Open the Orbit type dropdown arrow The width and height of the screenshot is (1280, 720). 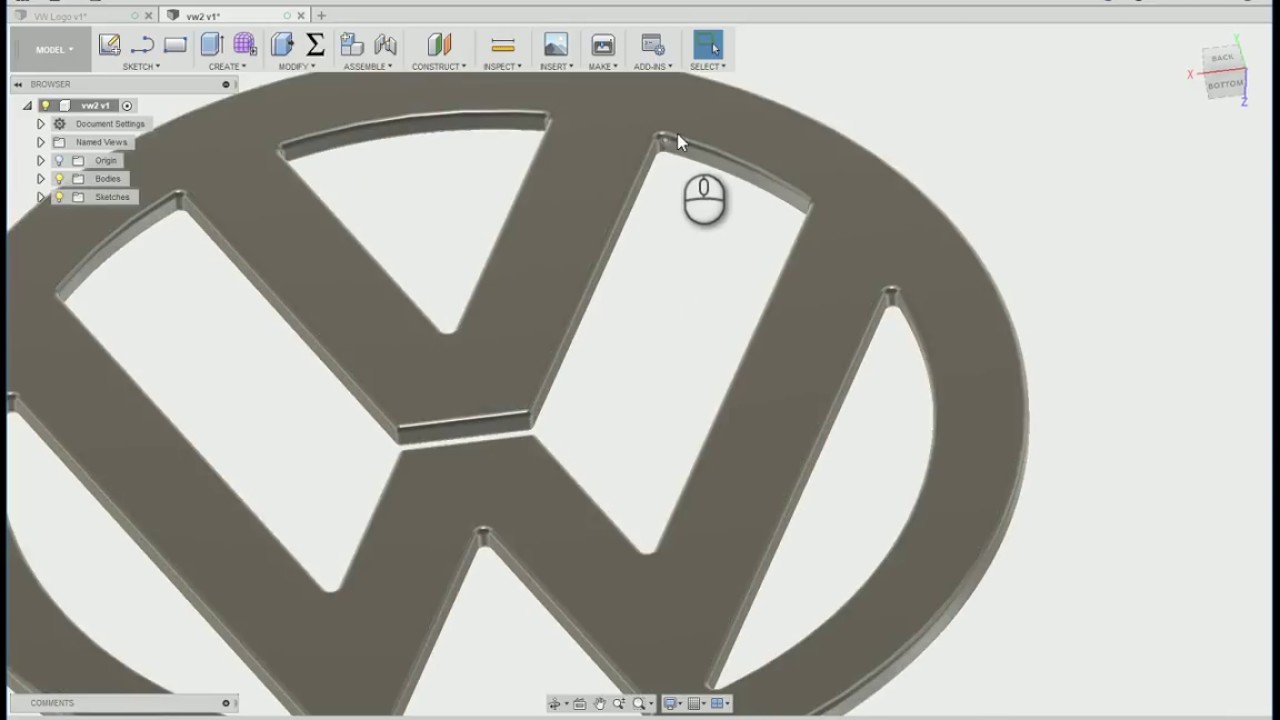click(566, 705)
